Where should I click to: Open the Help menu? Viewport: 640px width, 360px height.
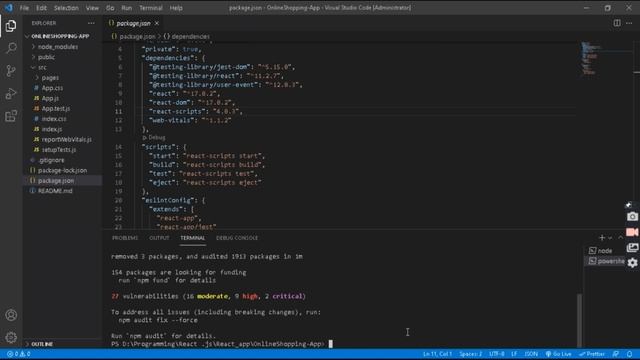pyautogui.click(x=176, y=8)
